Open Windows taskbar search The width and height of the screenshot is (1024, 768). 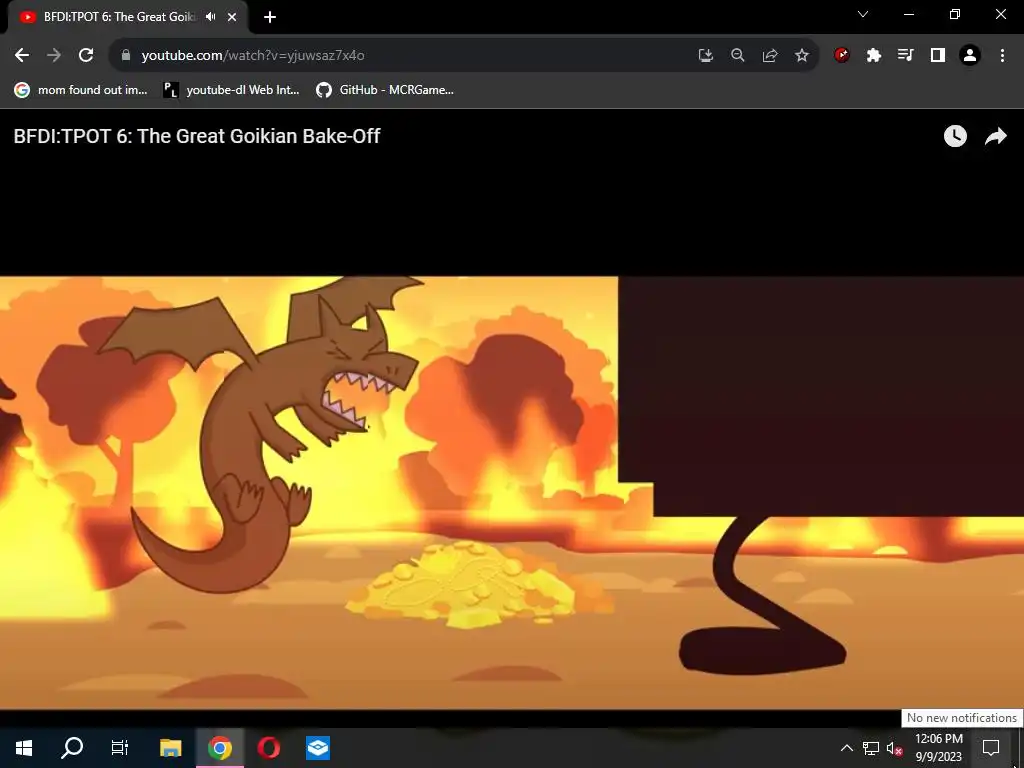pyautogui.click(x=72, y=748)
